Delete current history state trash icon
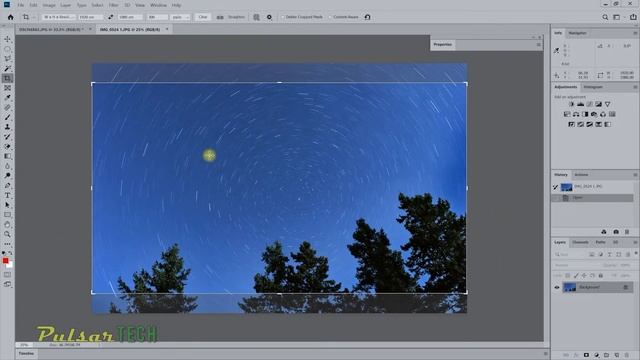 coord(627,232)
